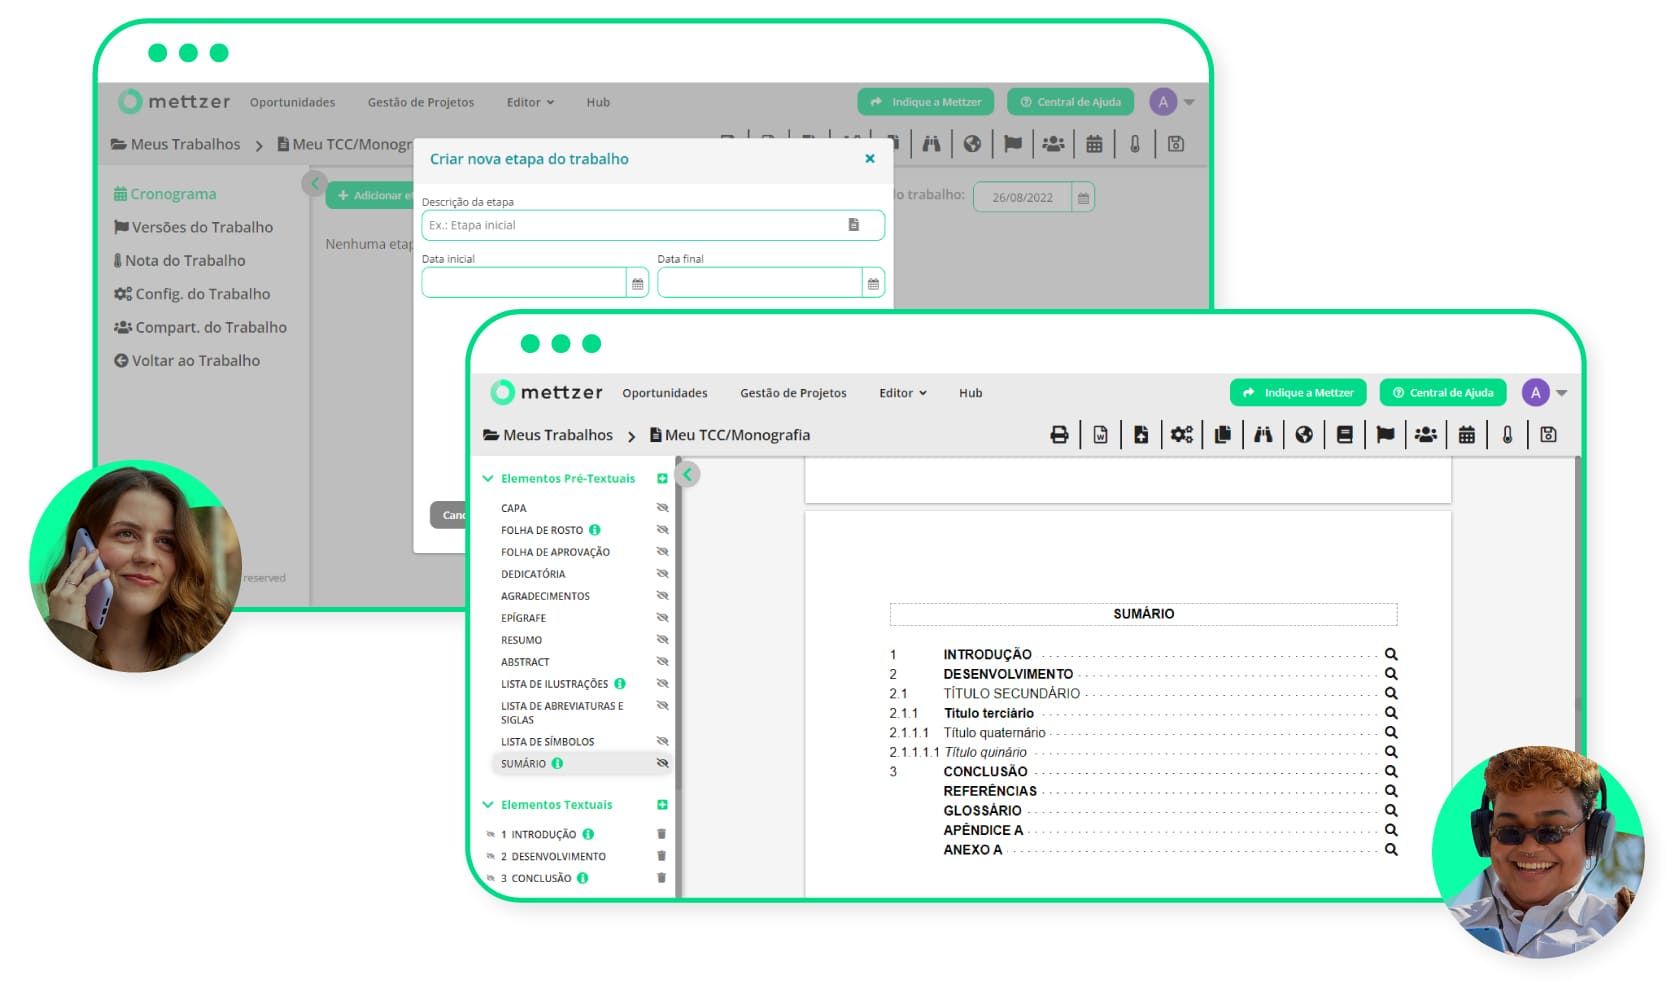Export to Word in front window toolbar
The image size is (1672, 981).
(x=1100, y=435)
